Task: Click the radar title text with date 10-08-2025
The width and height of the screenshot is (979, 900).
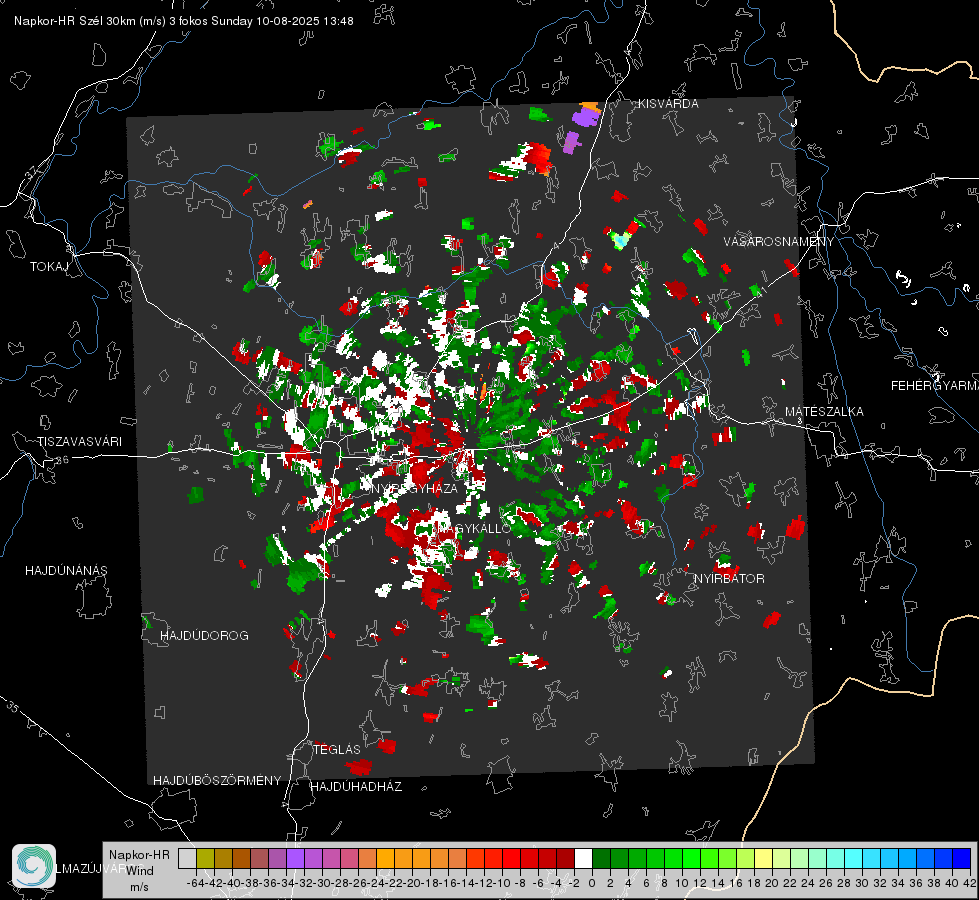Action: click(184, 21)
